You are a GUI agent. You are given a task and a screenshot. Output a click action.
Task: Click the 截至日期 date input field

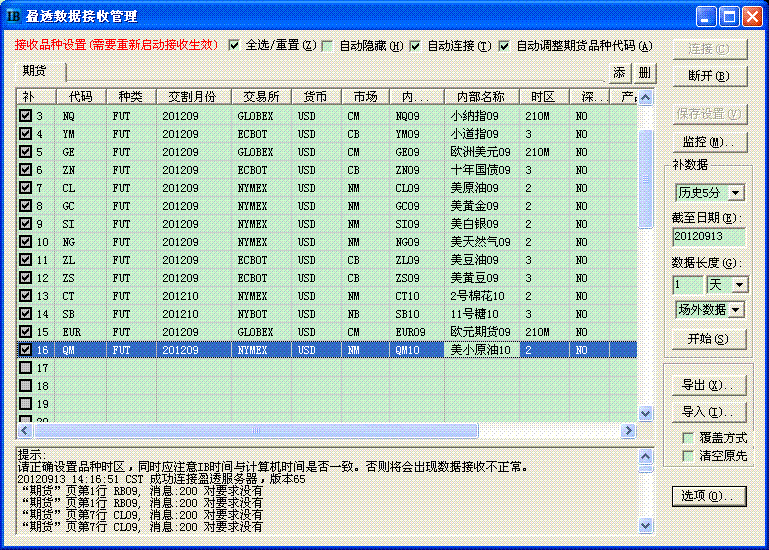pyautogui.click(x=708, y=237)
